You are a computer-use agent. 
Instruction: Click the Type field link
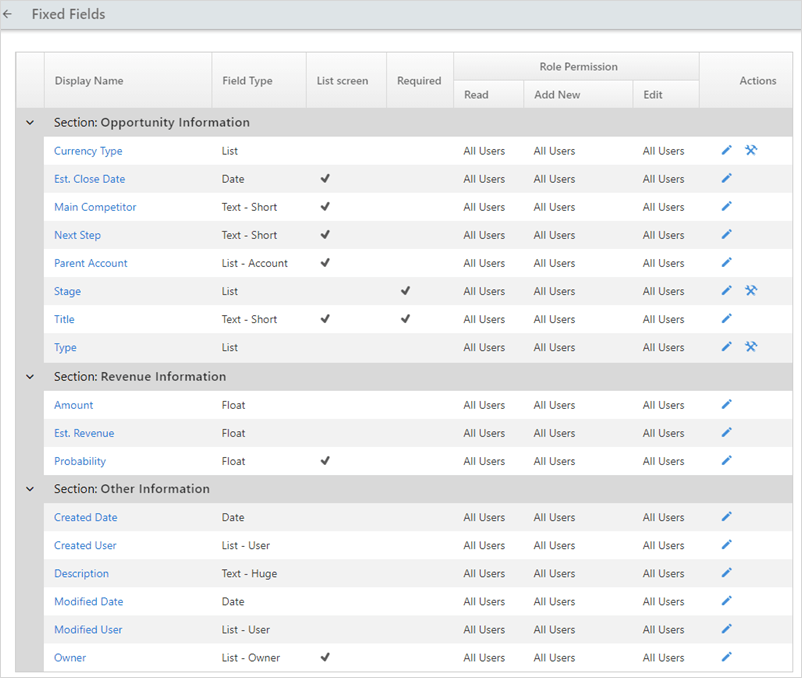tap(65, 348)
